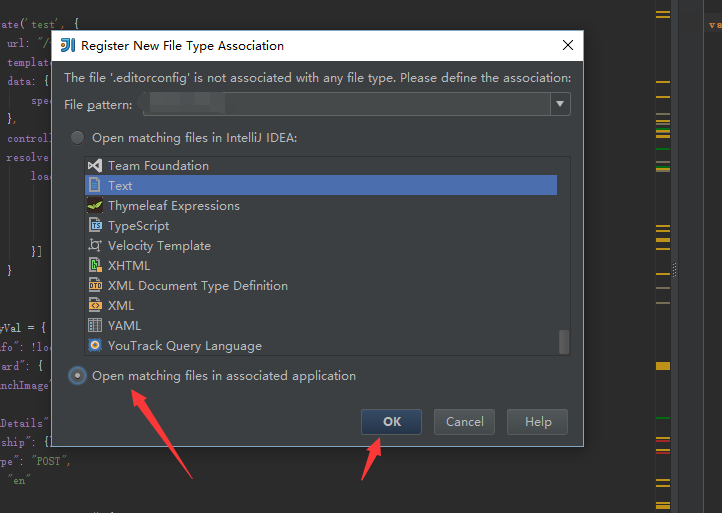Image resolution: width=722 pixels, height=513 pixels.
Task: Click the large yellow warning marker in editor stripe
Action: pyautogui.click(x=663, y=366)
